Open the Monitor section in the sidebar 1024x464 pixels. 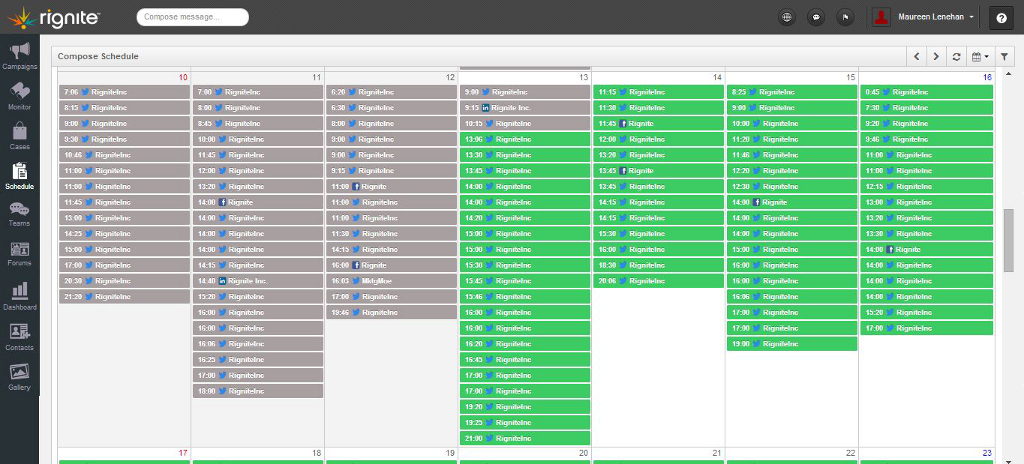pos(20,96)
